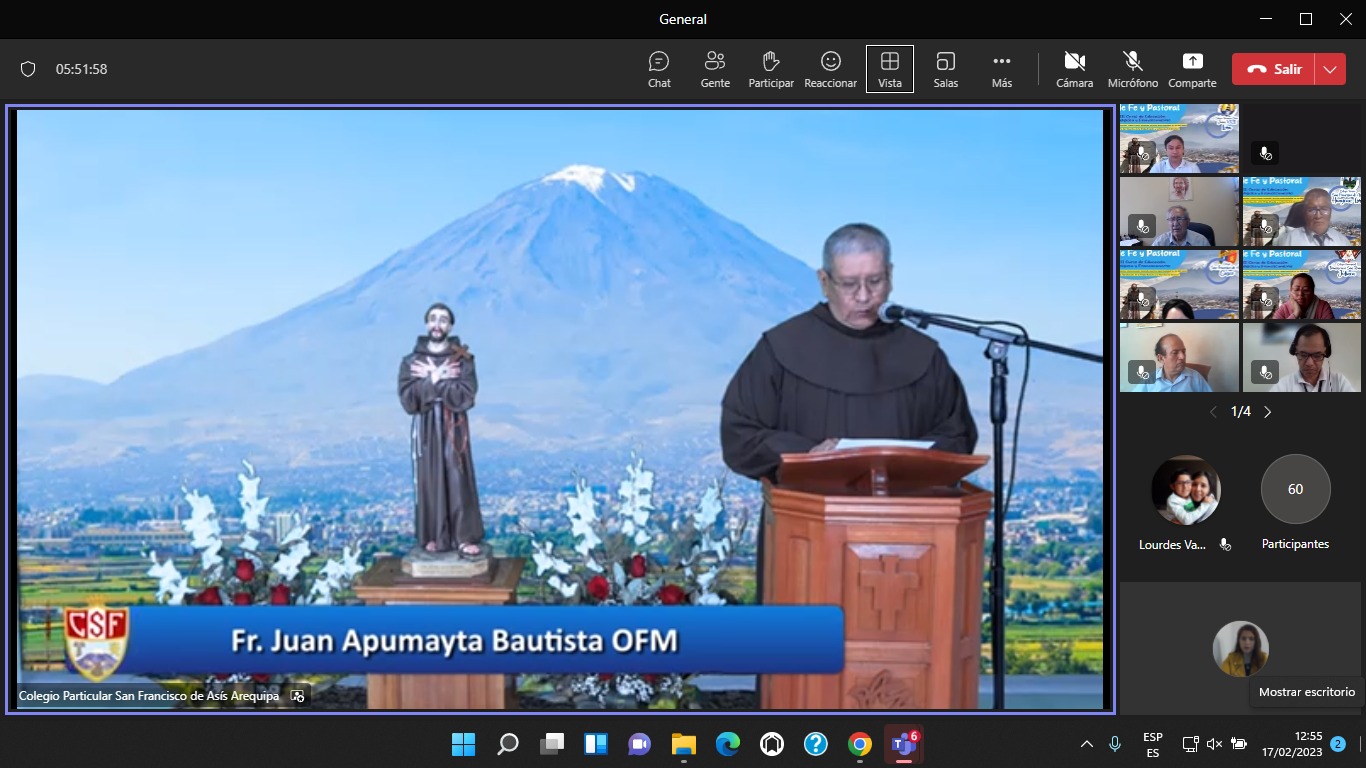Screen dimensions: 1366x768
Task: Unmute the Micrófono
Action: tap(1132, 69)
